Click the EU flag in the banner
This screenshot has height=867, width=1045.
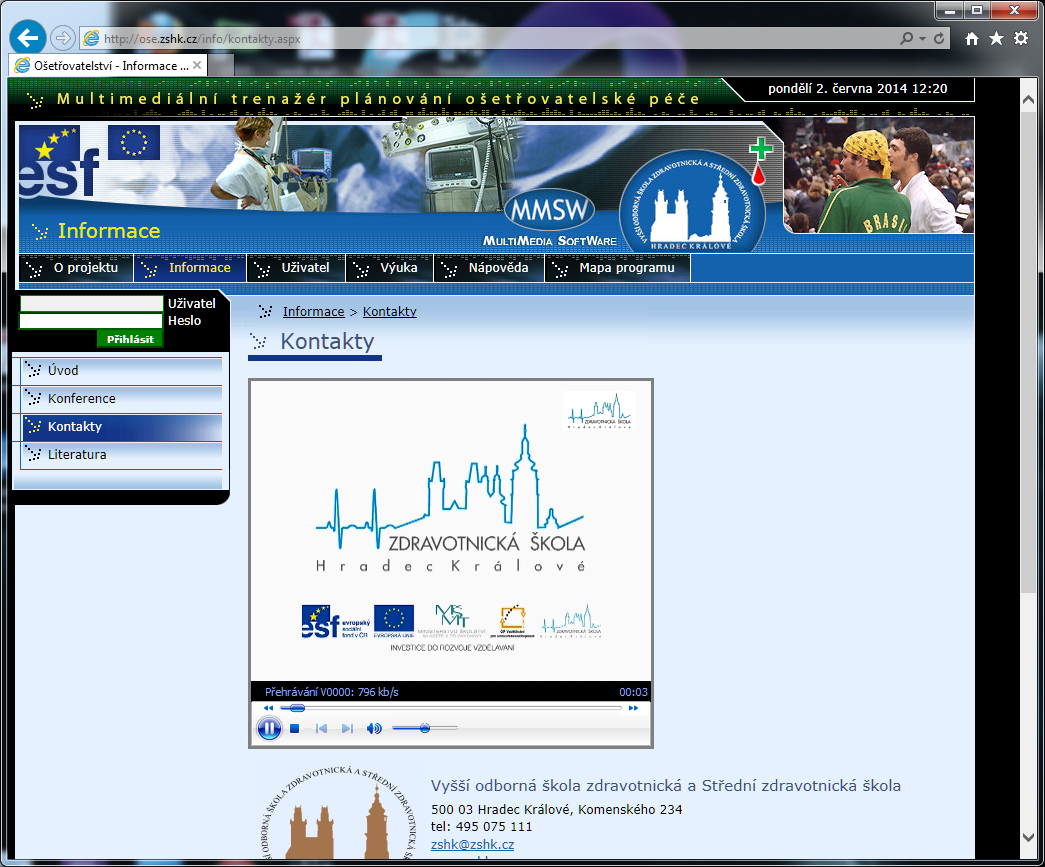click(133, 142)
